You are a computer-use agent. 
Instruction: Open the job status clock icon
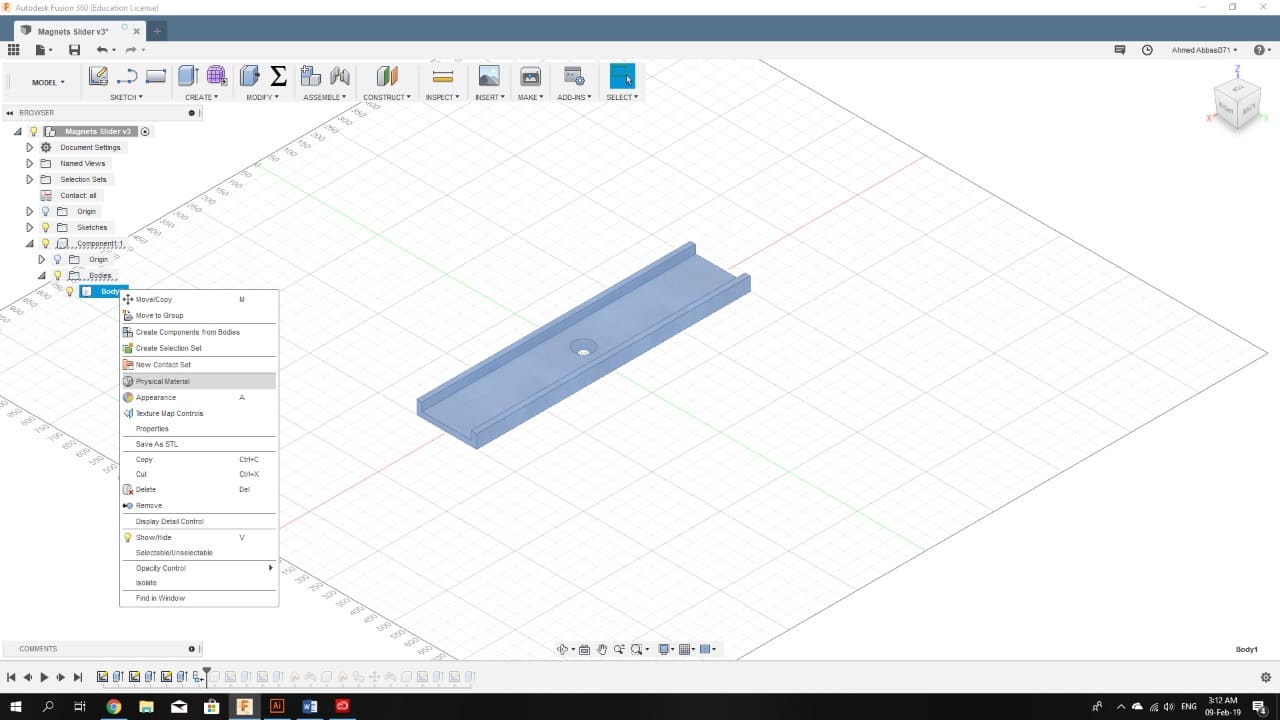[1147, 50]
